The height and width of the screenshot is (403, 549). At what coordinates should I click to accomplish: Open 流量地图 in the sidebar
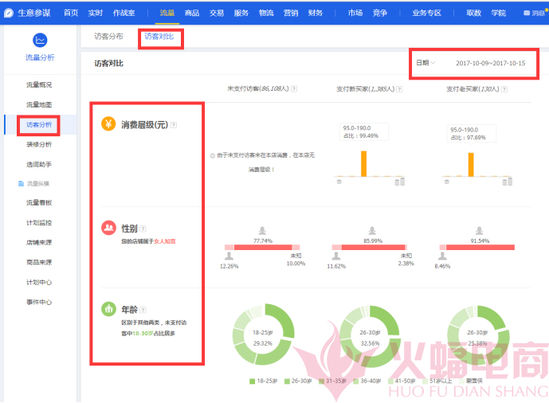click(39, 105)
